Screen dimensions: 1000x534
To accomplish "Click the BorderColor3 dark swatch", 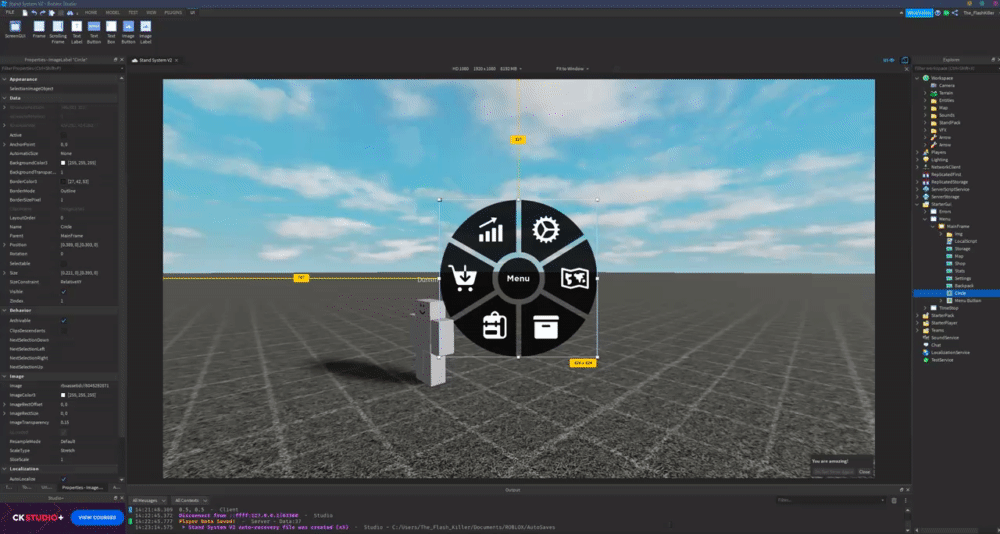I will point(62,181).
